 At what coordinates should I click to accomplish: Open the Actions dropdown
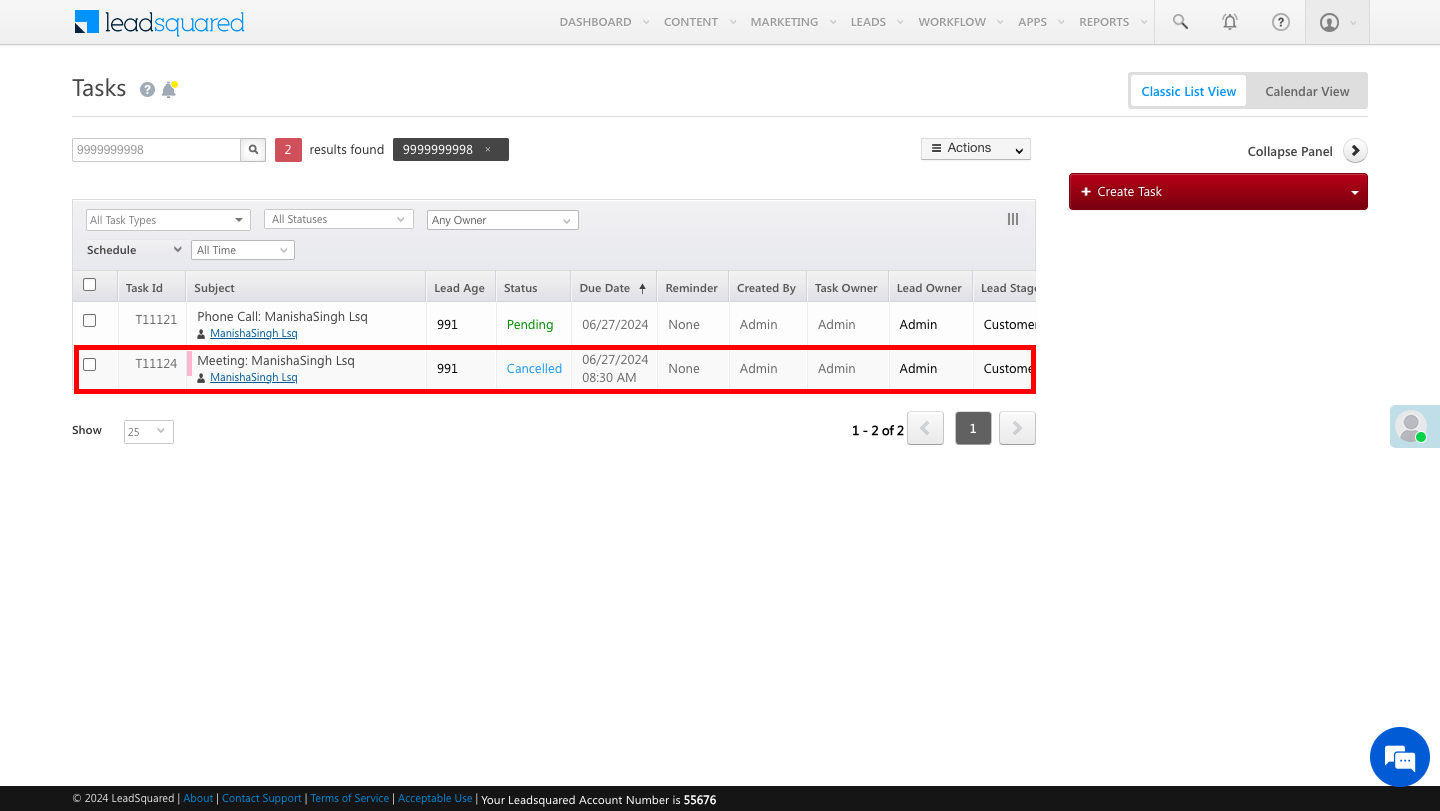point(976,149)
